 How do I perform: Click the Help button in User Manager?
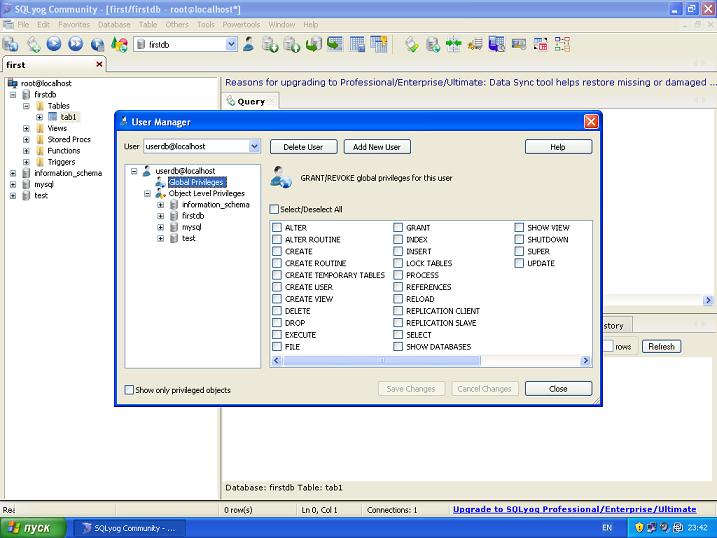click(558, 147)
